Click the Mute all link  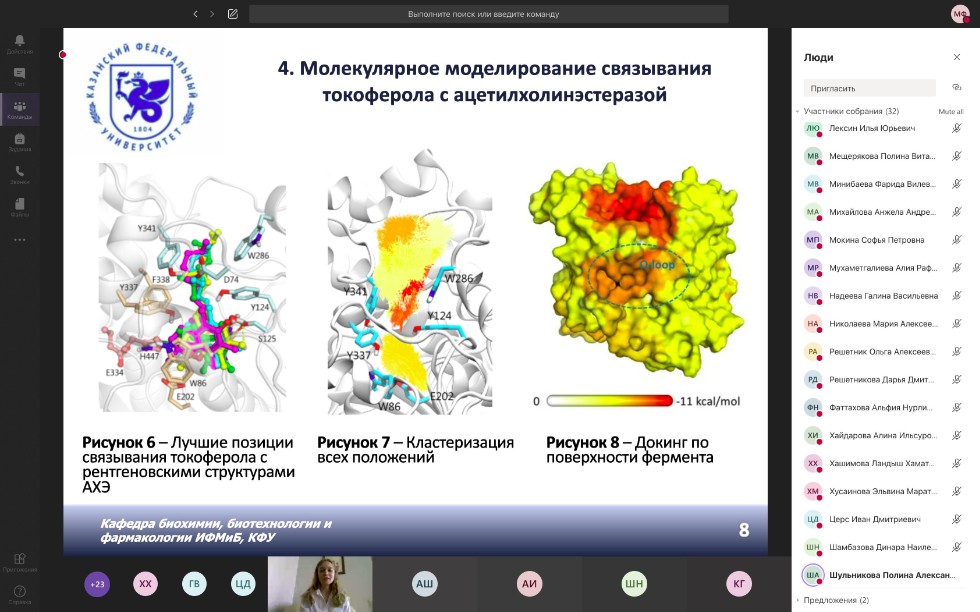(952, 112)
